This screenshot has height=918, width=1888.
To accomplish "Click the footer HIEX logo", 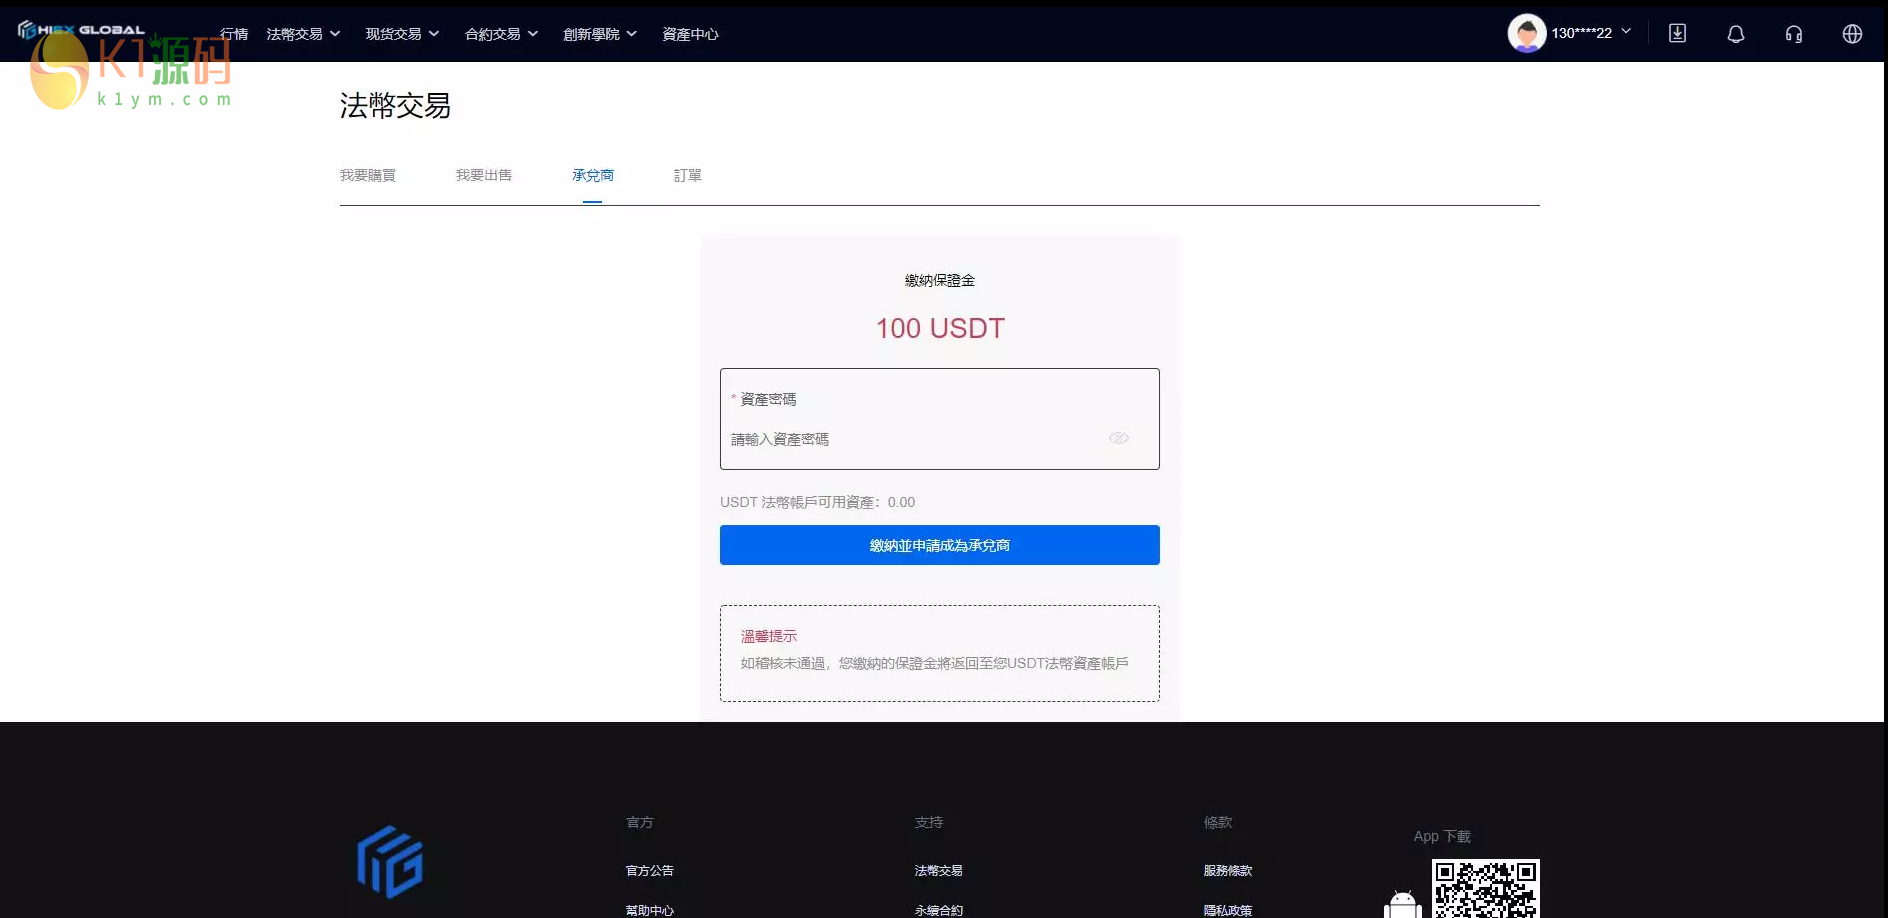I will coord(389,861).
